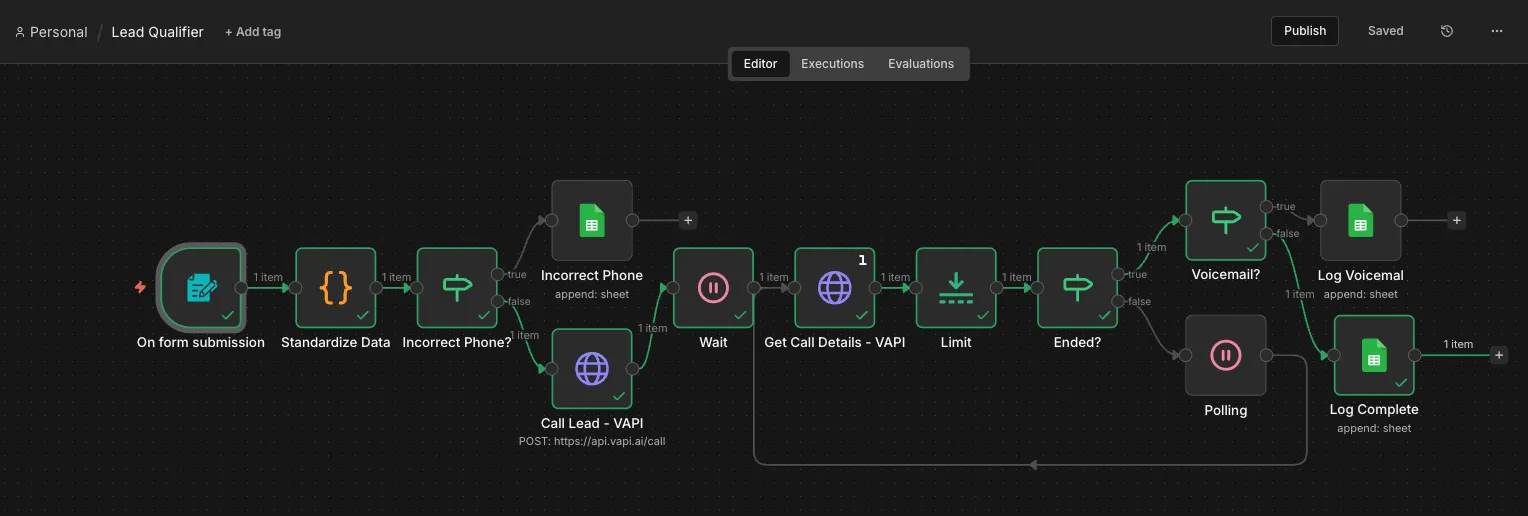Switch to the Executions tab
The height and width of the screenshot is (516, 1528).
(832, 64)
